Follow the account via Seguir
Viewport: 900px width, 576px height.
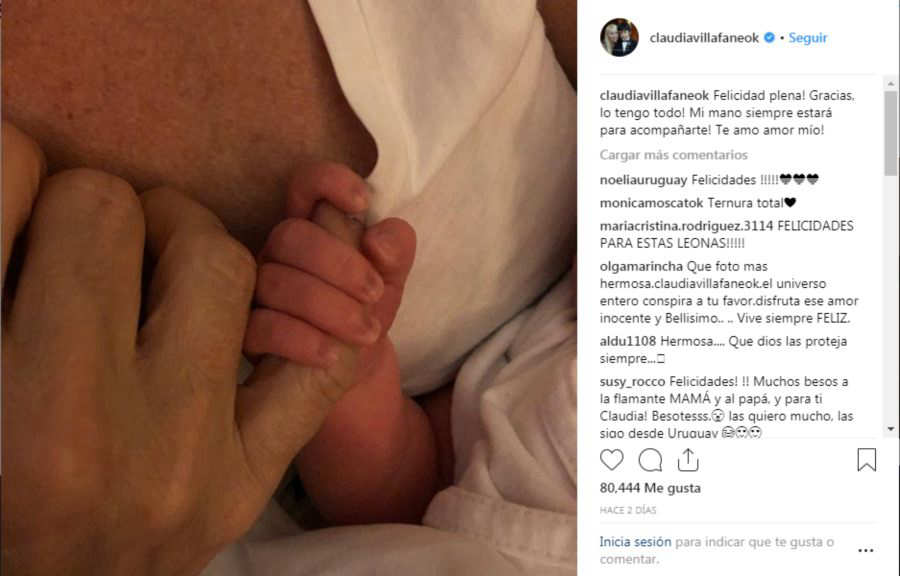tap(808, 38)
